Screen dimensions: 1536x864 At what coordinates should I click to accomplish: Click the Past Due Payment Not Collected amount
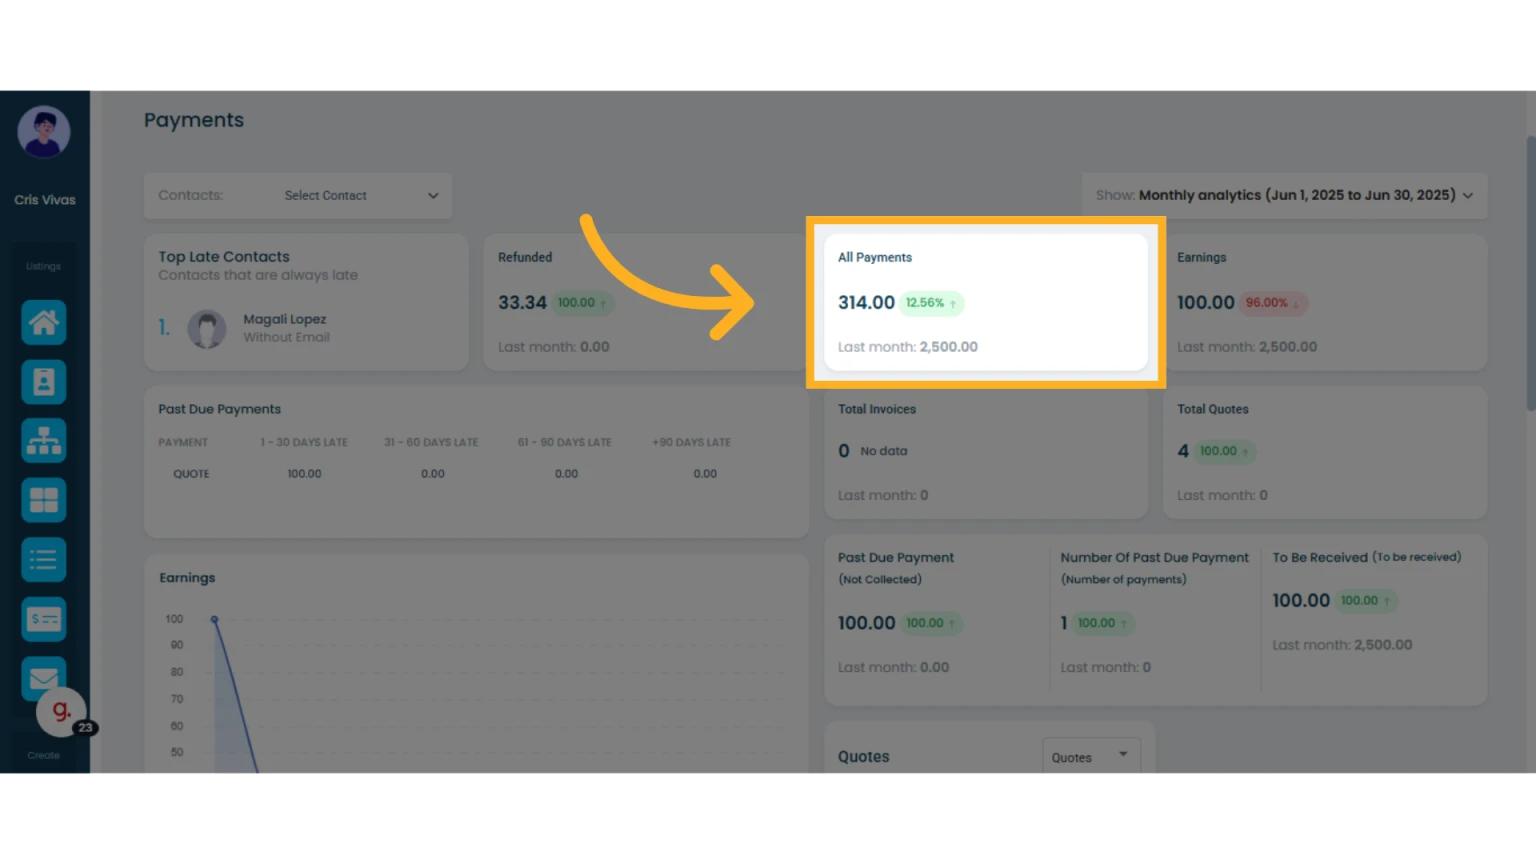click(866, 623)
